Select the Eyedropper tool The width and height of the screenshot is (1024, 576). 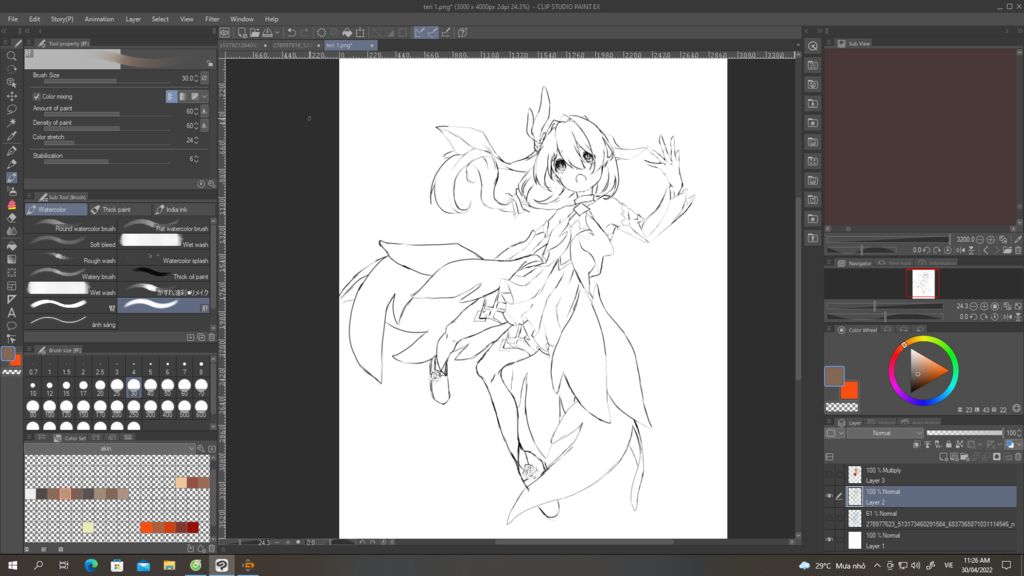(x=12, y=136)
